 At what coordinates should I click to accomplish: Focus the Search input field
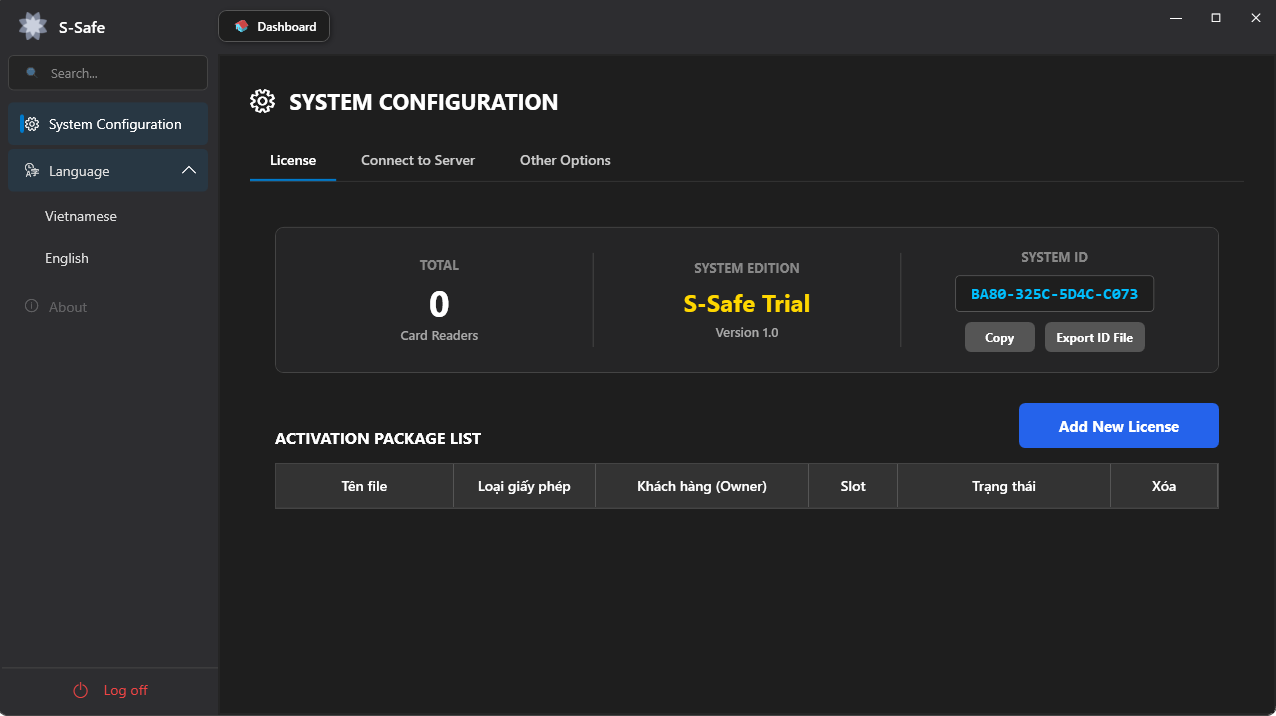tap(108, 73)
